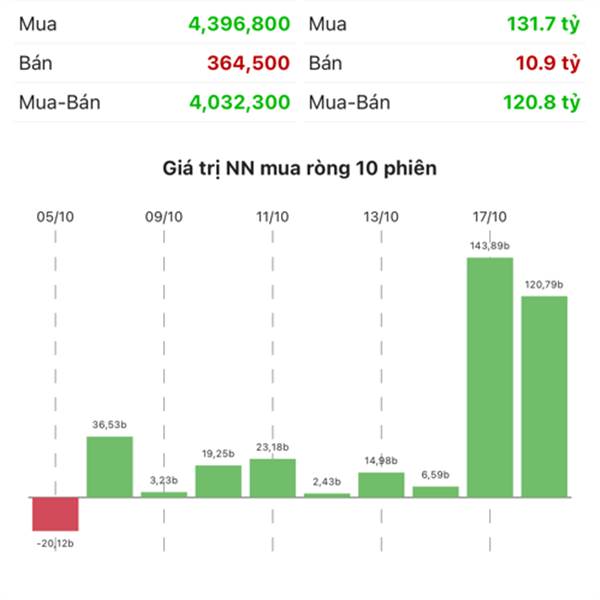Click the 23,18b bar on 11/10
This screenshot has width=600, height=600.
(273, 478)
